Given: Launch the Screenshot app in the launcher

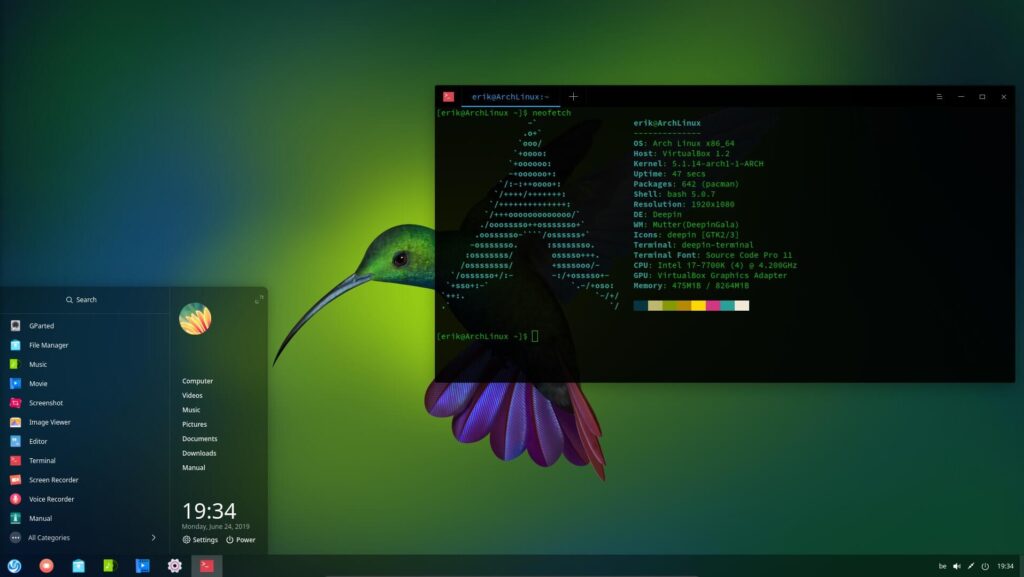Looking at the screenshot, I should click(40, 403).
